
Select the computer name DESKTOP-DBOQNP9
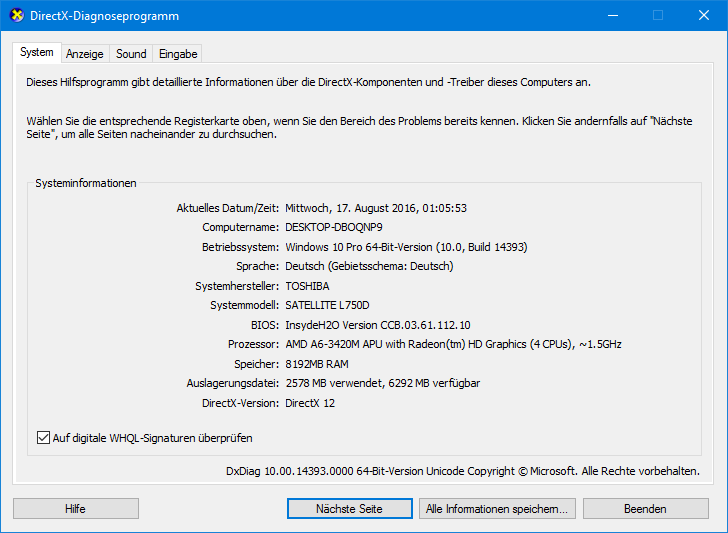click(334, 228)
